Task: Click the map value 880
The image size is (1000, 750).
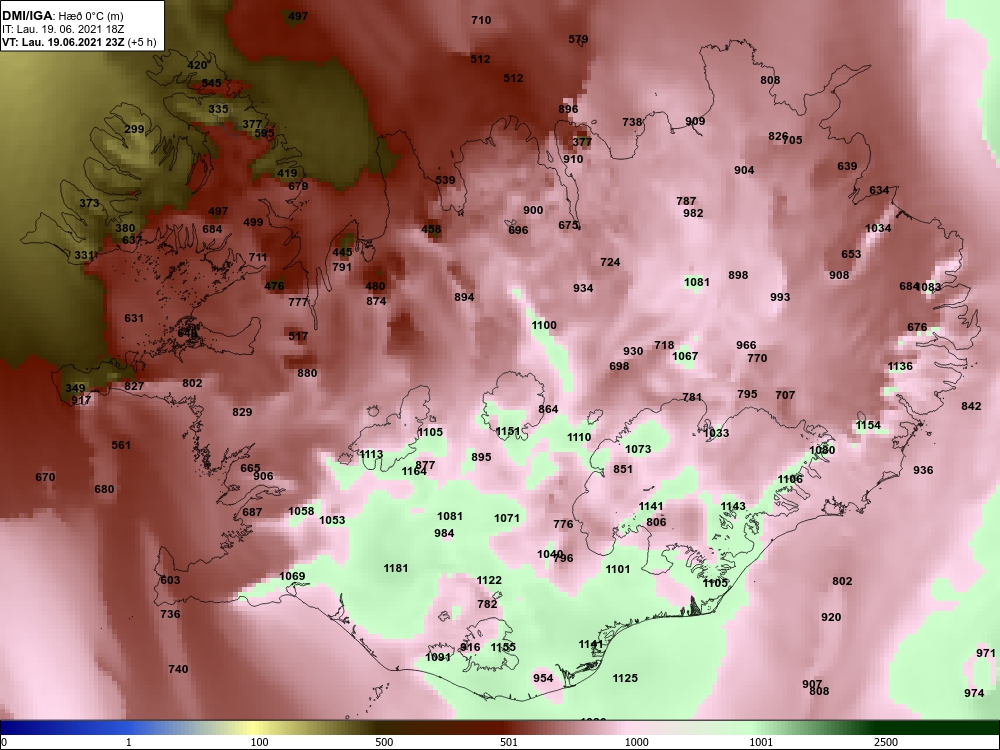Action: coord(307,373)
